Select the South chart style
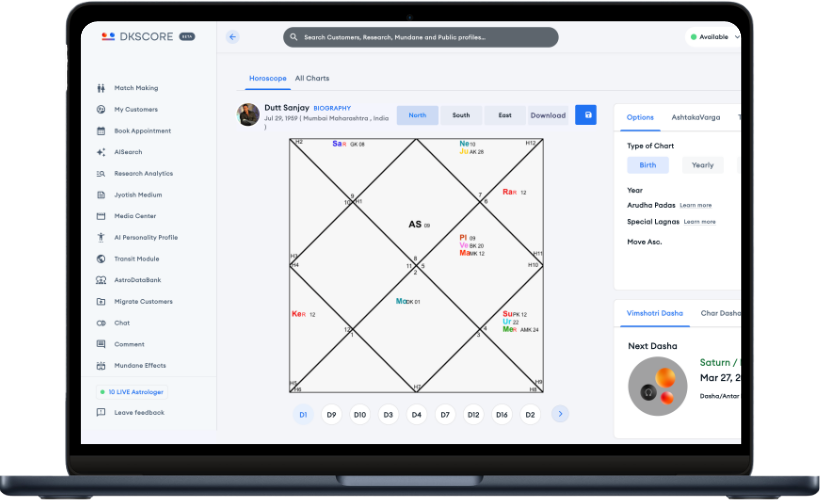Screen dimensions: 820x501 (x=461, y=115)
